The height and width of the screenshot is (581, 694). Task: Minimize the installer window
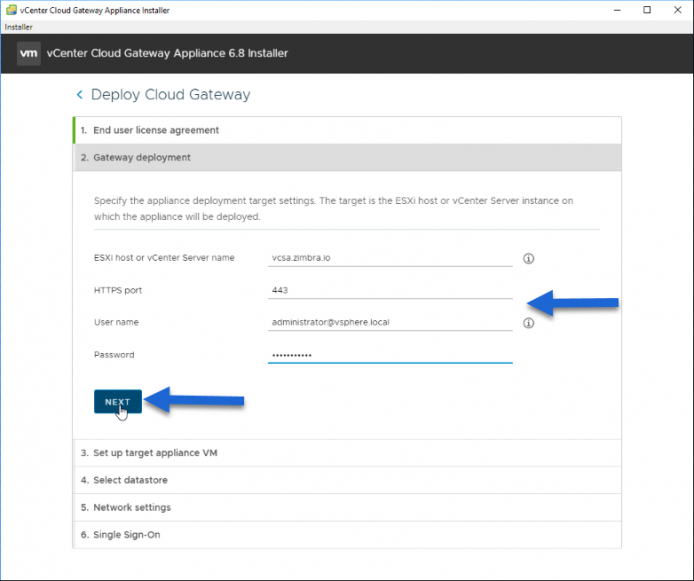pyautogui.click(x=617, y=10)
